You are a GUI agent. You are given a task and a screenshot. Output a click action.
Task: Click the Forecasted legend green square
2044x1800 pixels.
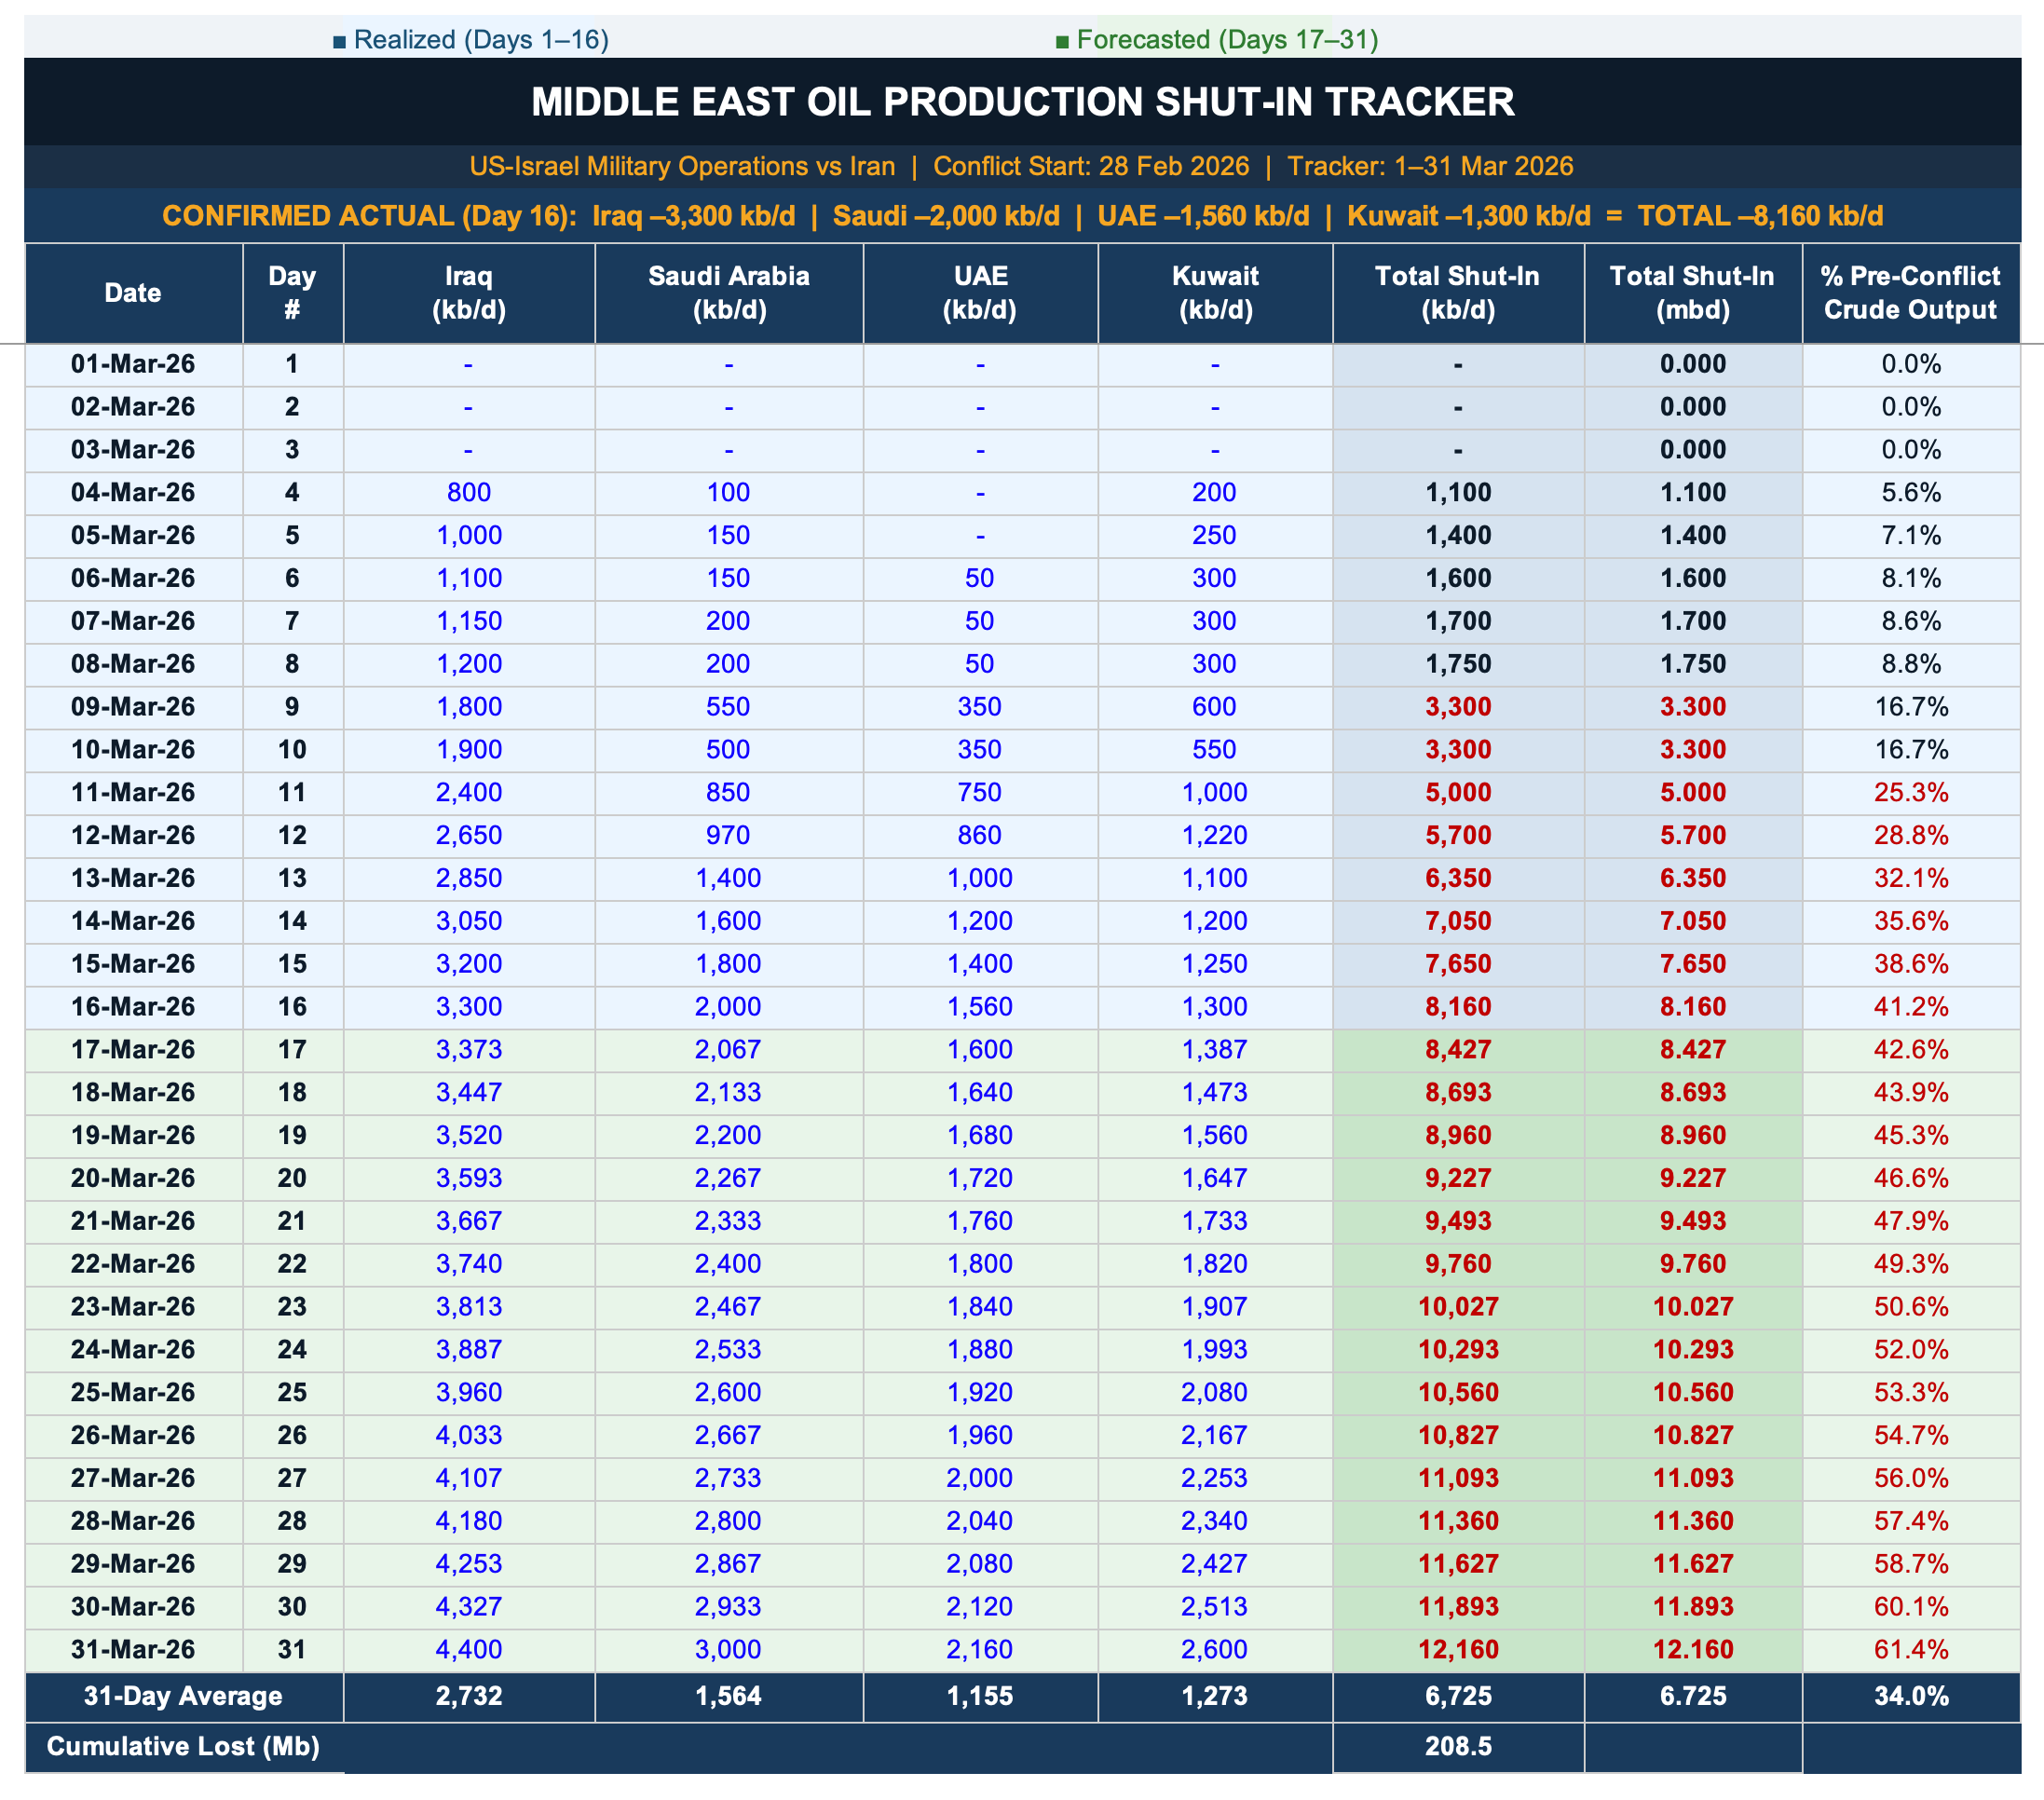[x=1062, y=41]
